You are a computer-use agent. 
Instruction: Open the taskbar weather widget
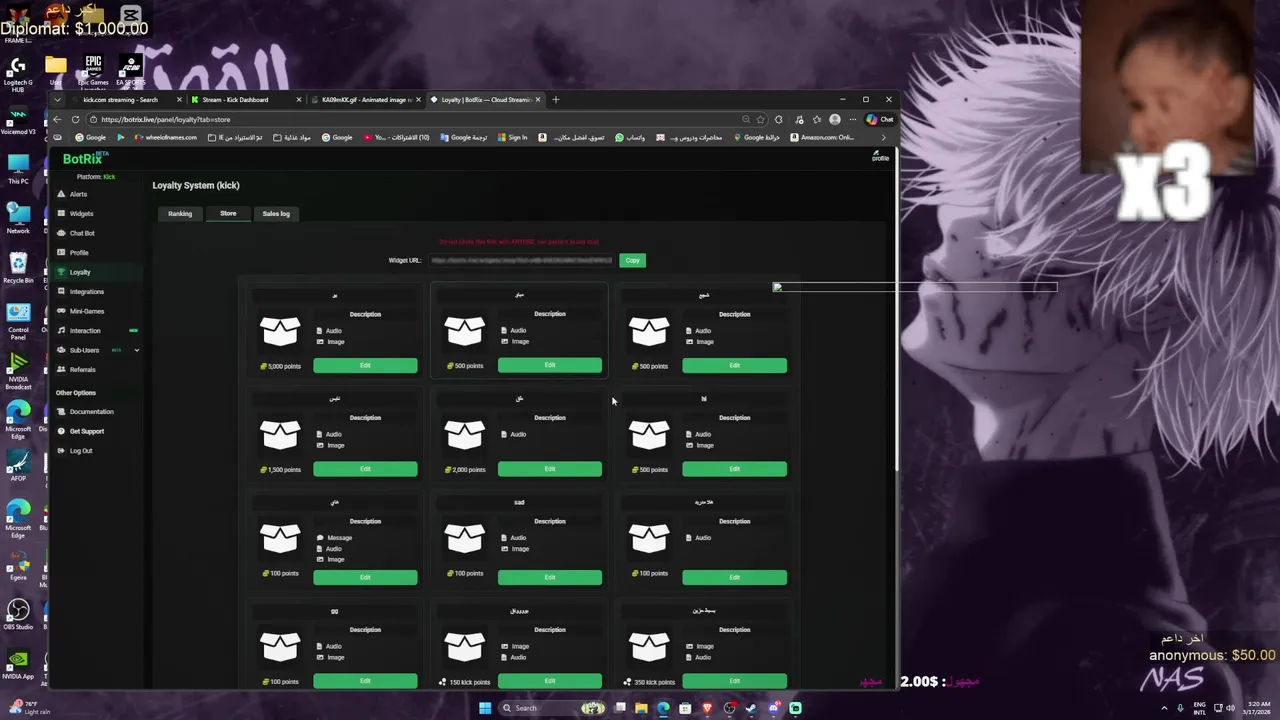pos(27,708)
